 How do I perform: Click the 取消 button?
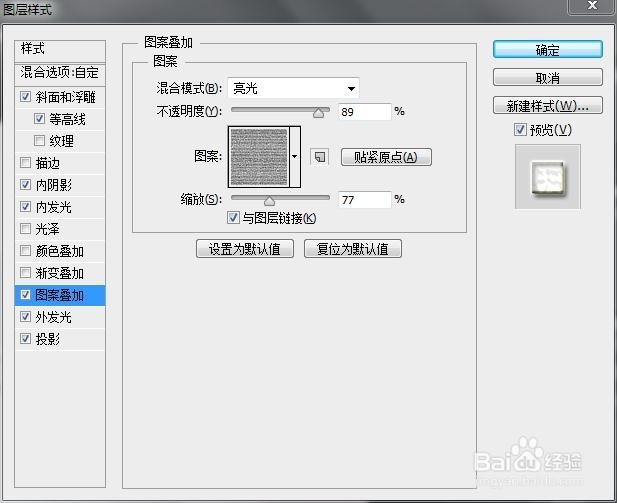[547, 78]
